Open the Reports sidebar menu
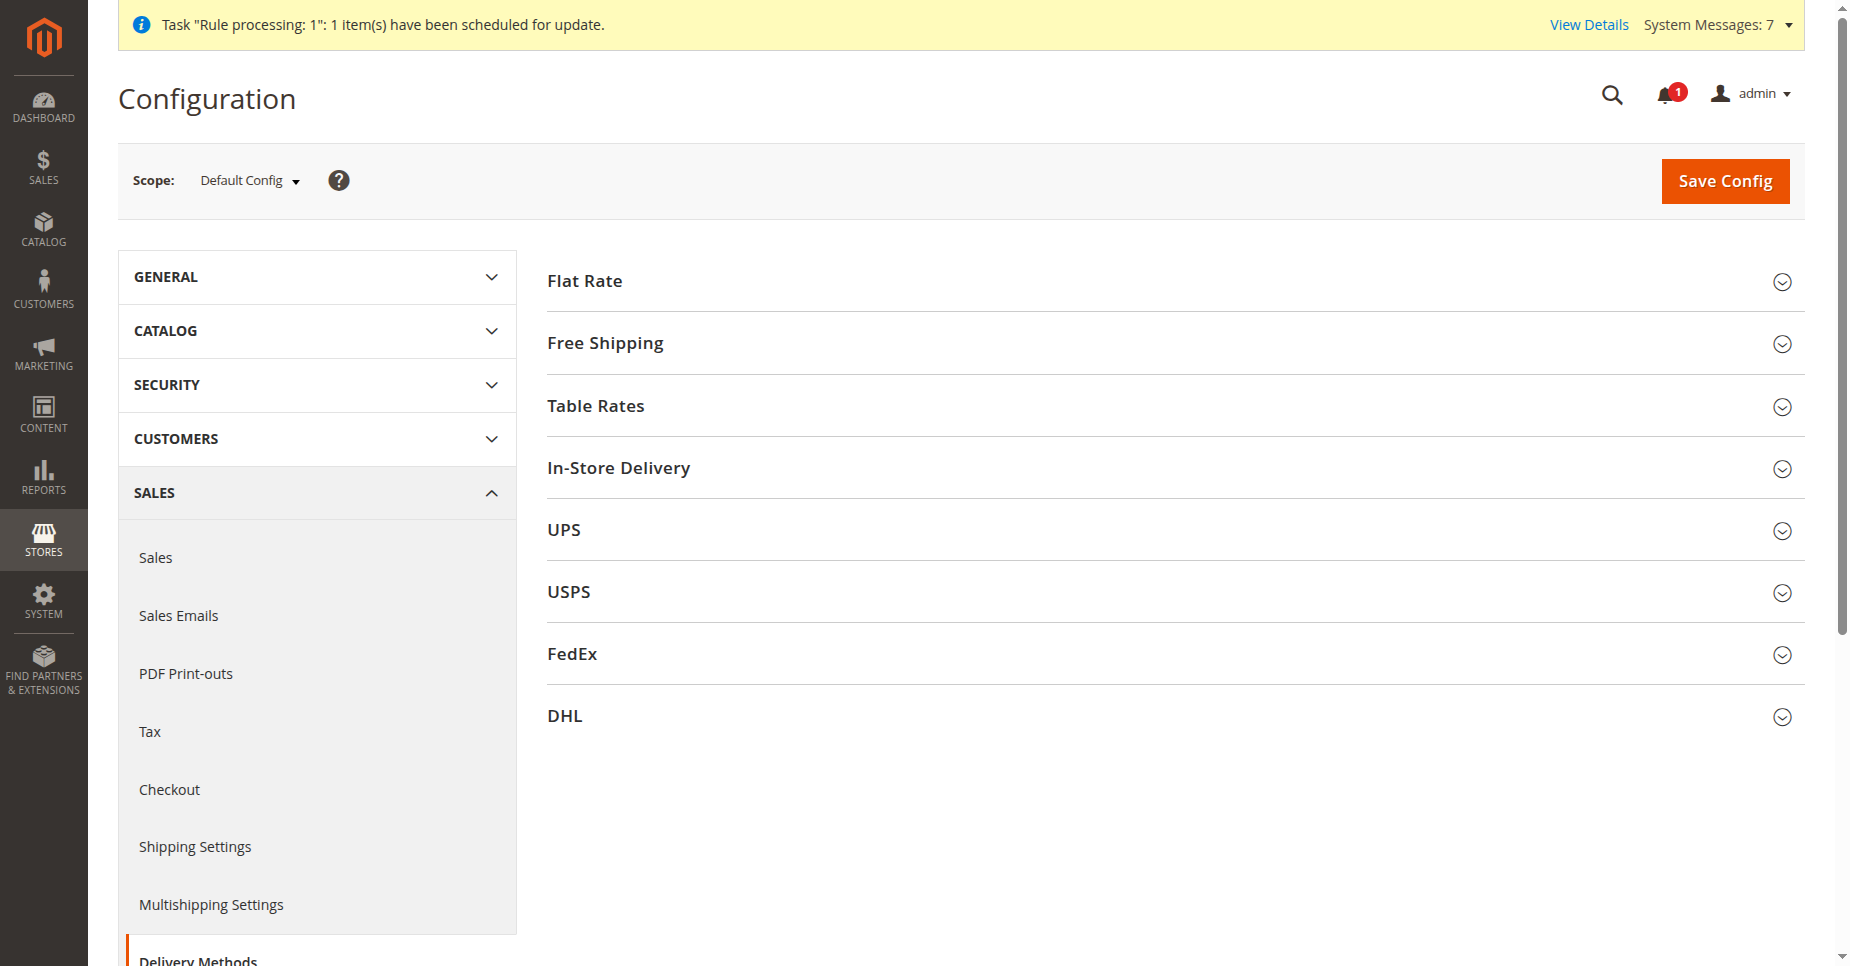Image resolution: width=1850 pixels, height=966 pixels. coord(44,478)
